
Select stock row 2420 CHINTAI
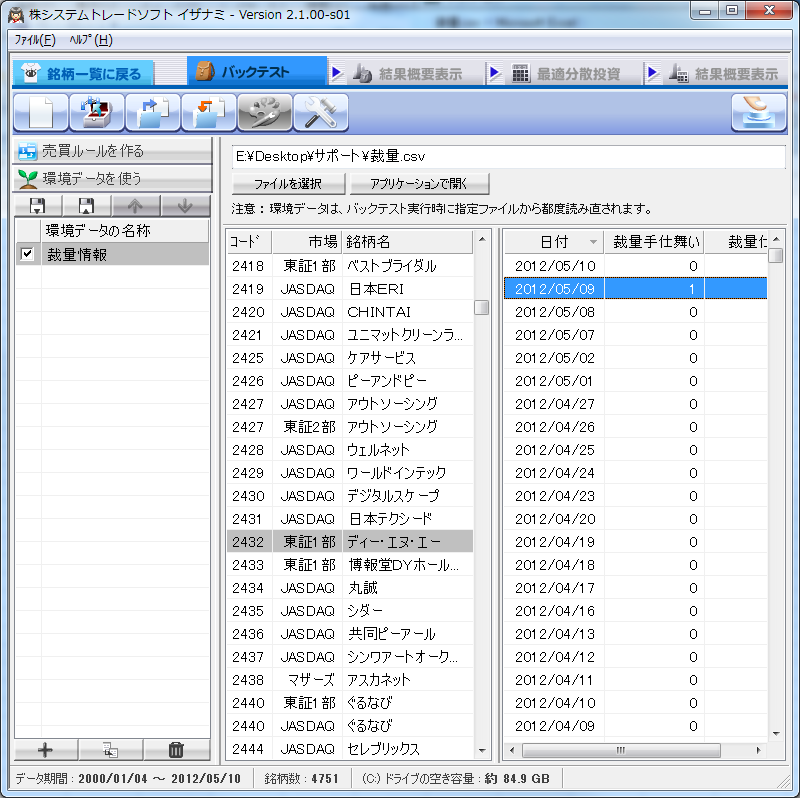[350, 312]
